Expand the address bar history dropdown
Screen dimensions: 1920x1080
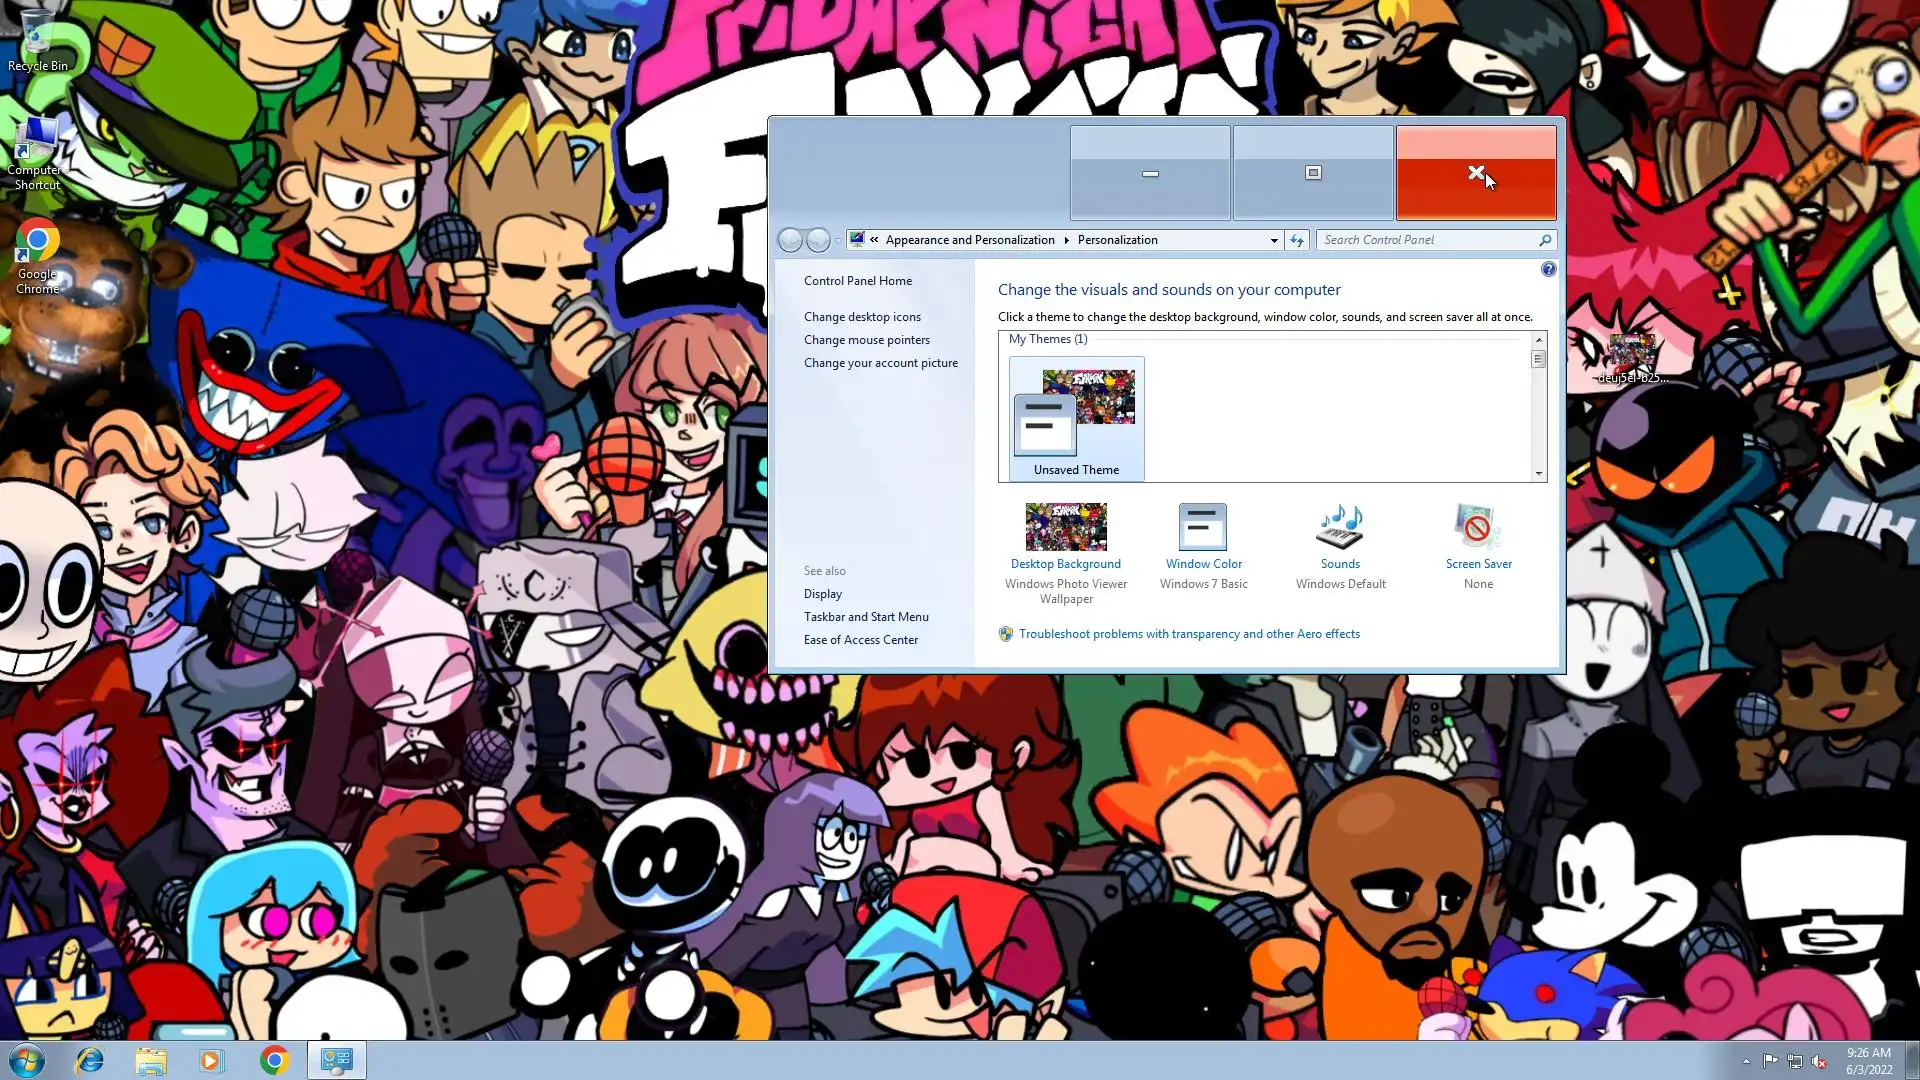[x=1274, y=240]
